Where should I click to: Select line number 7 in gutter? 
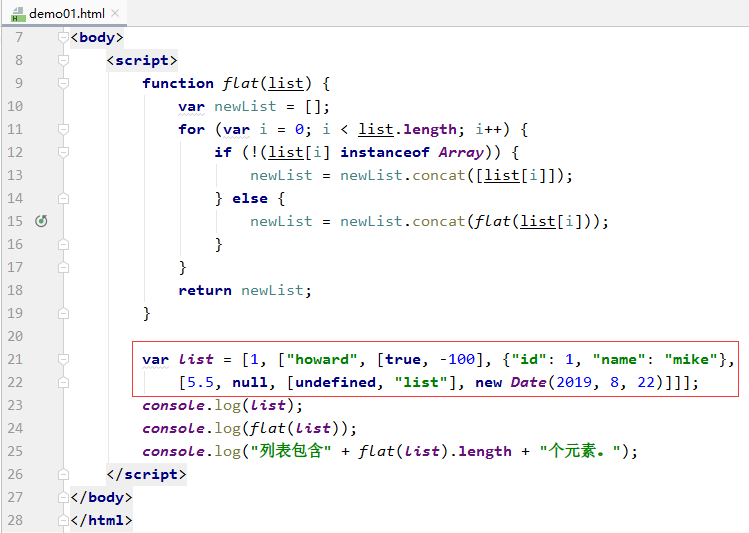pyautogui.click(x=19, y=37)
